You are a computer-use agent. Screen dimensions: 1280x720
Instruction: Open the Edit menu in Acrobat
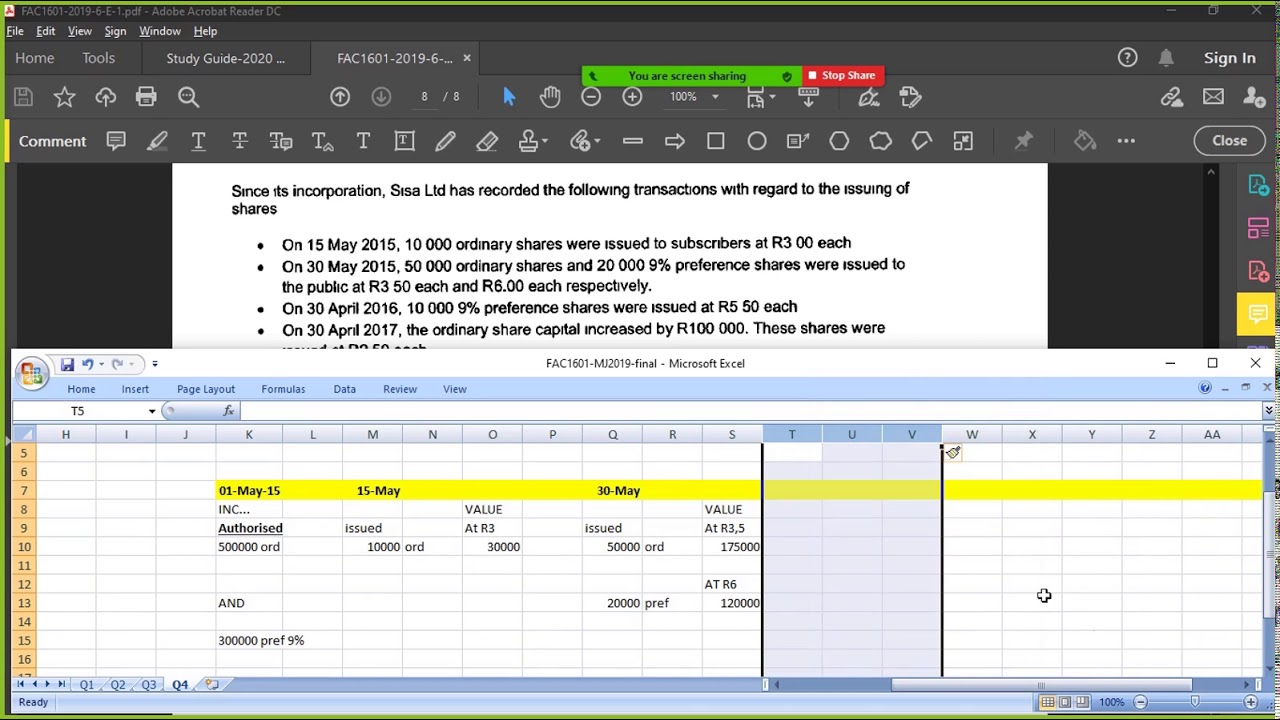(x=45, y=31)
